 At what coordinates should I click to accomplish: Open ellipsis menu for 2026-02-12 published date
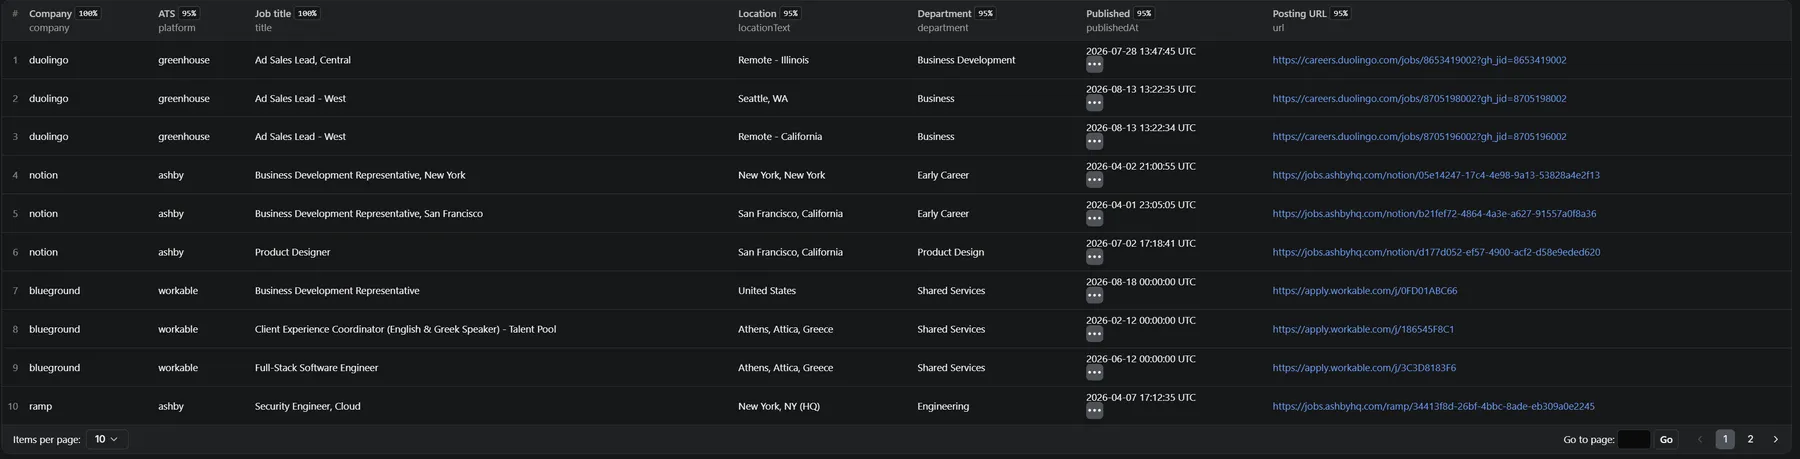[x=1094, y=334]
